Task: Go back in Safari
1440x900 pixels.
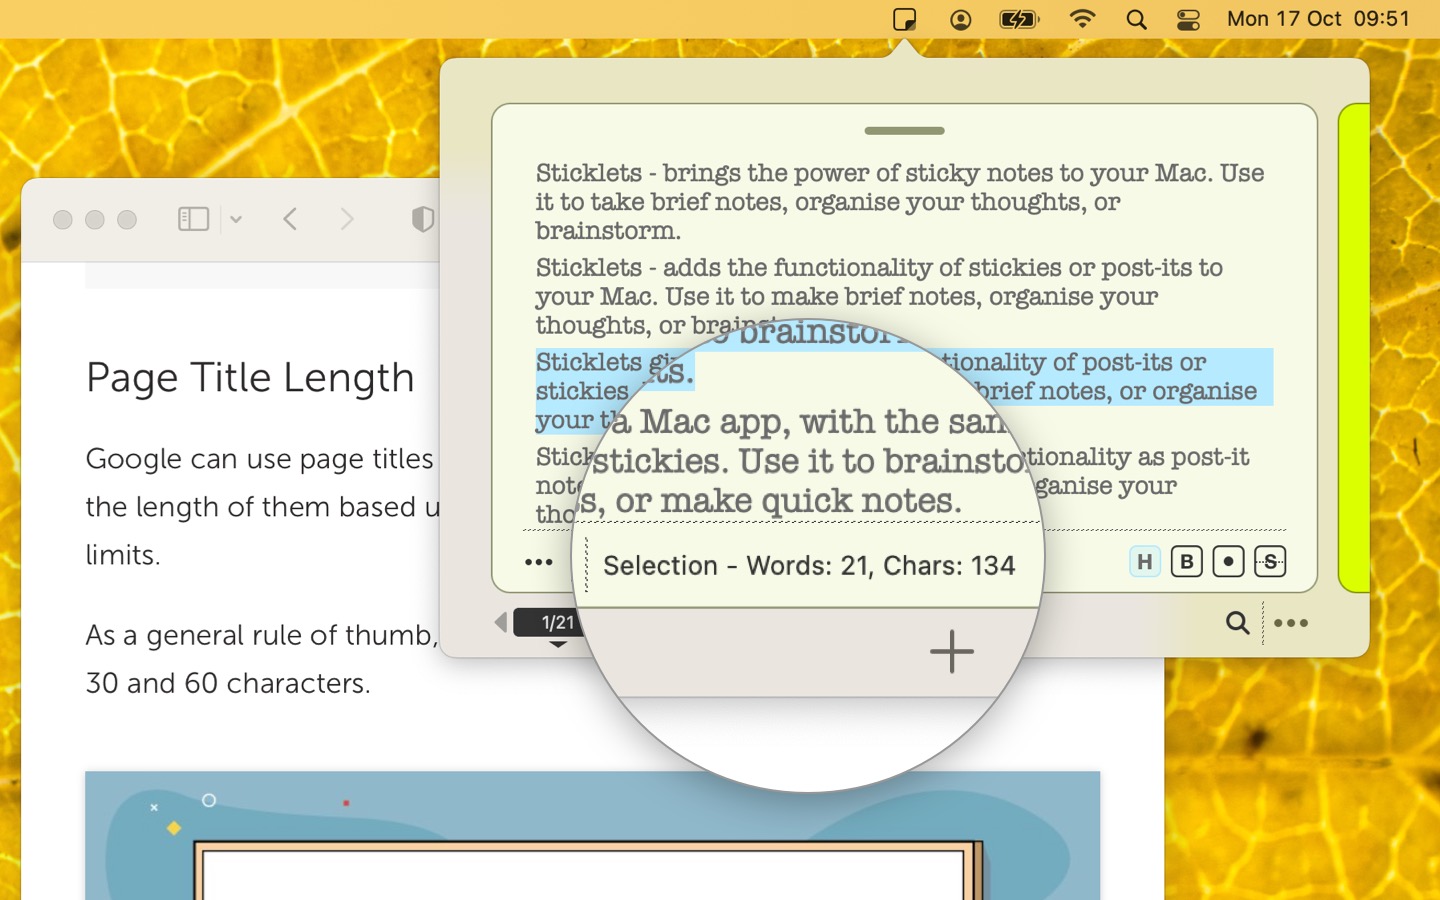Action: pos(290,219)
